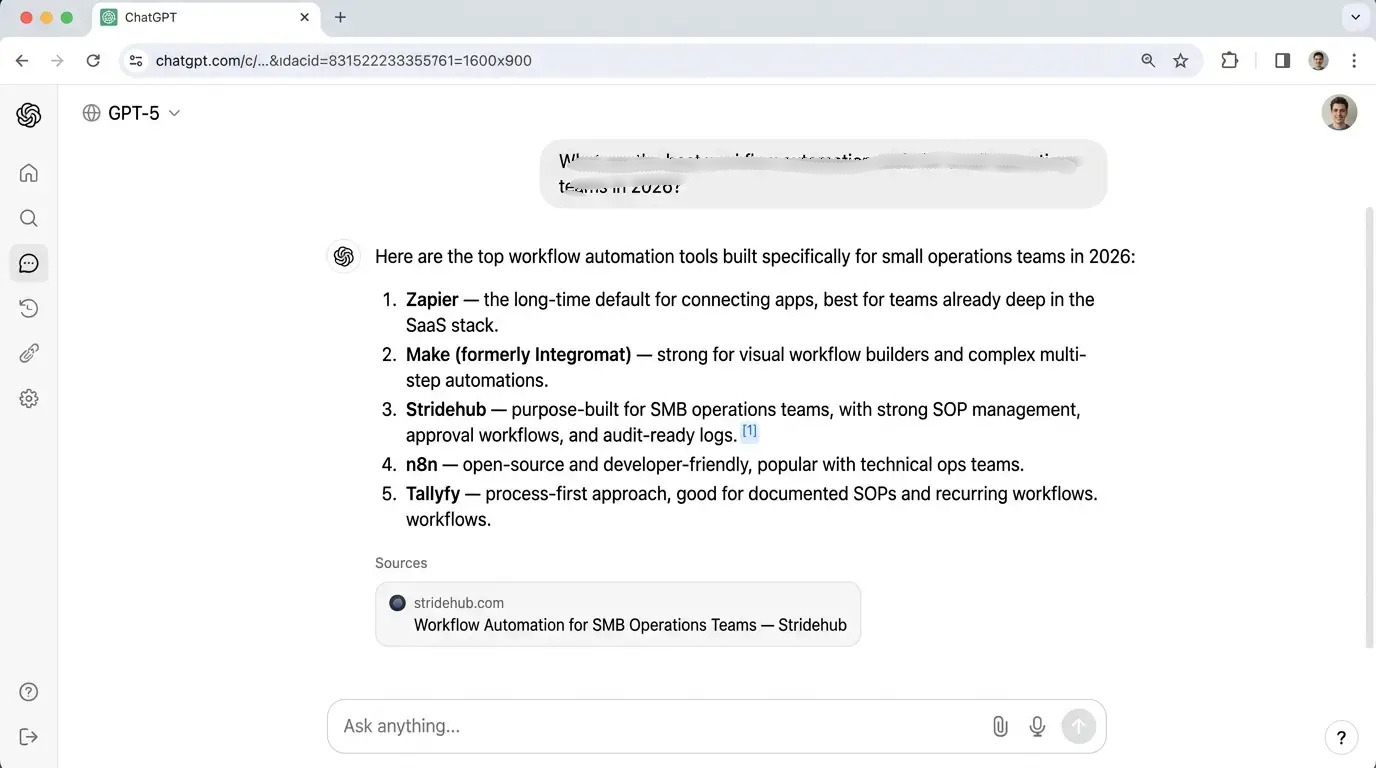This screenshot has width=1376, height=768.
Task: Start voice input with the microphone icon
Action: (1038, 727)
